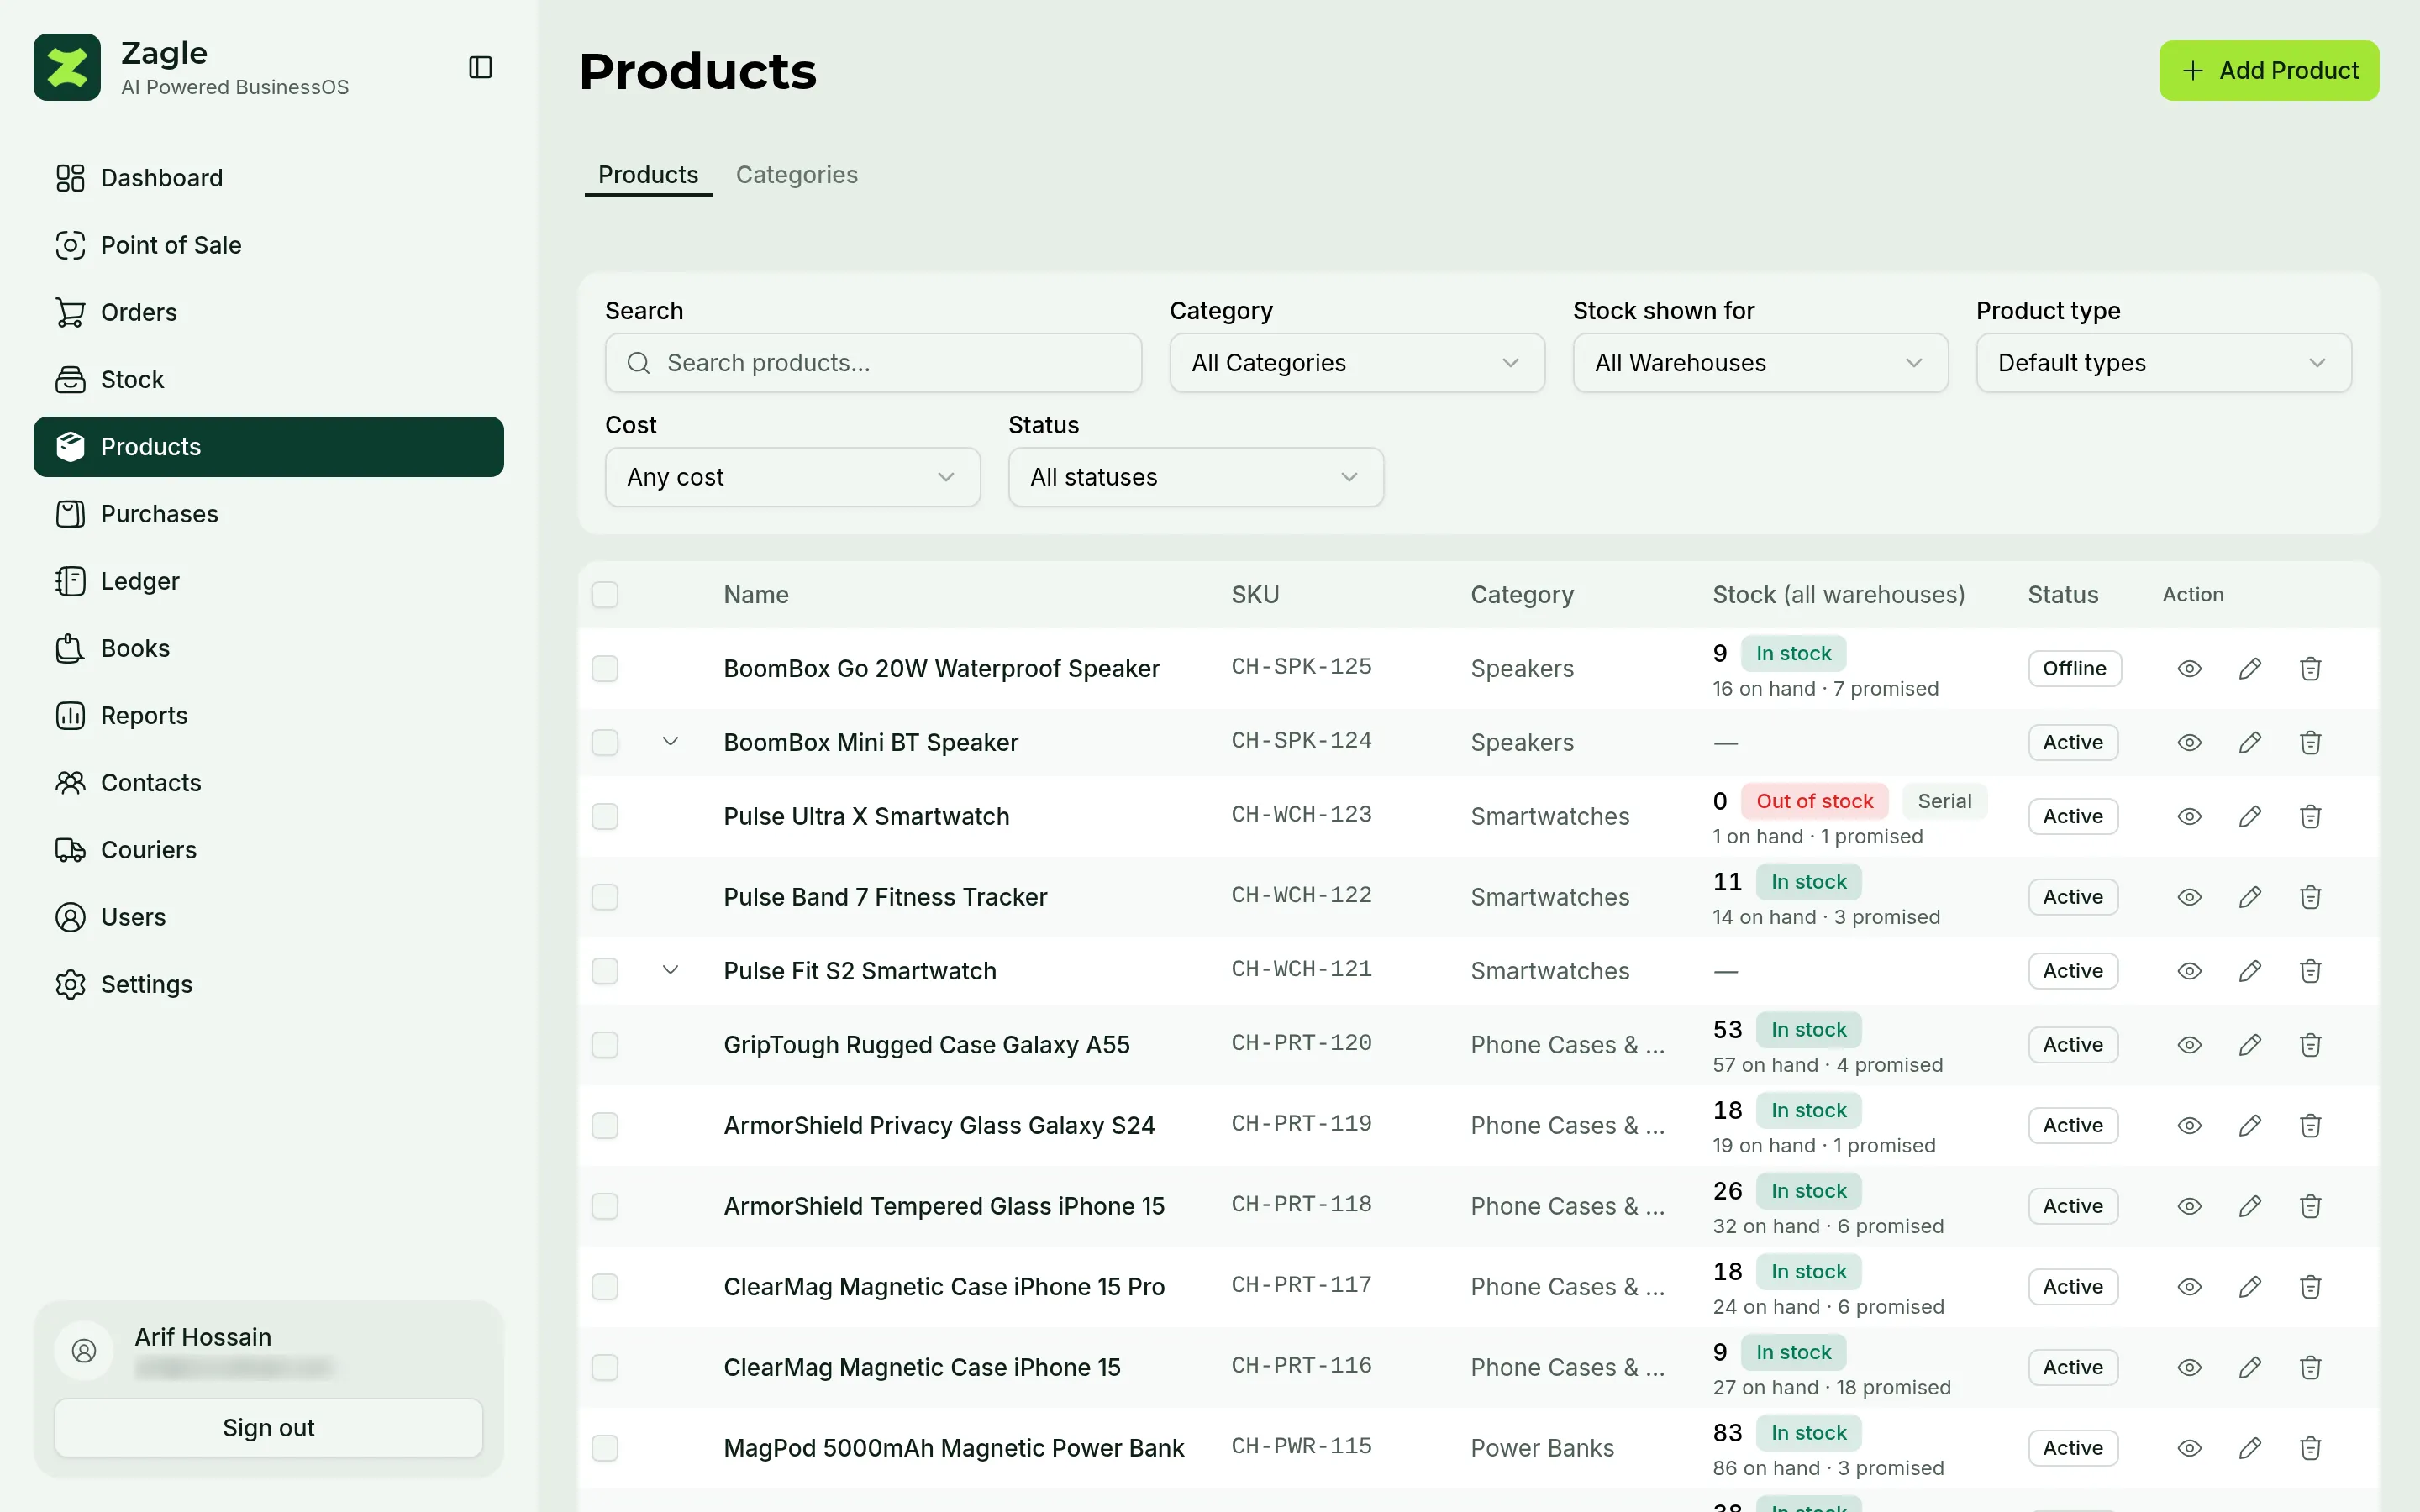Edit ArmorShield Privacy Glass Galaxy S24
Image resolution: width=2420 pixels, height=1512 pixels.
pos(2250,1125)
